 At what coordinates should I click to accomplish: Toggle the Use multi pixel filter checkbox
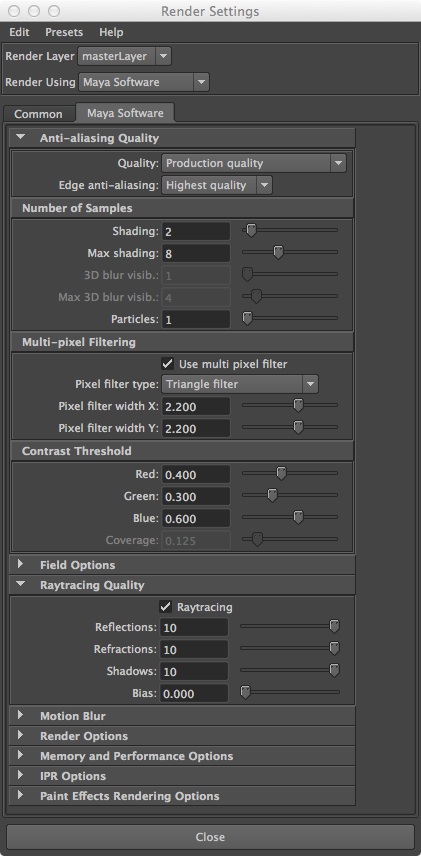click(x=167, y=364)
